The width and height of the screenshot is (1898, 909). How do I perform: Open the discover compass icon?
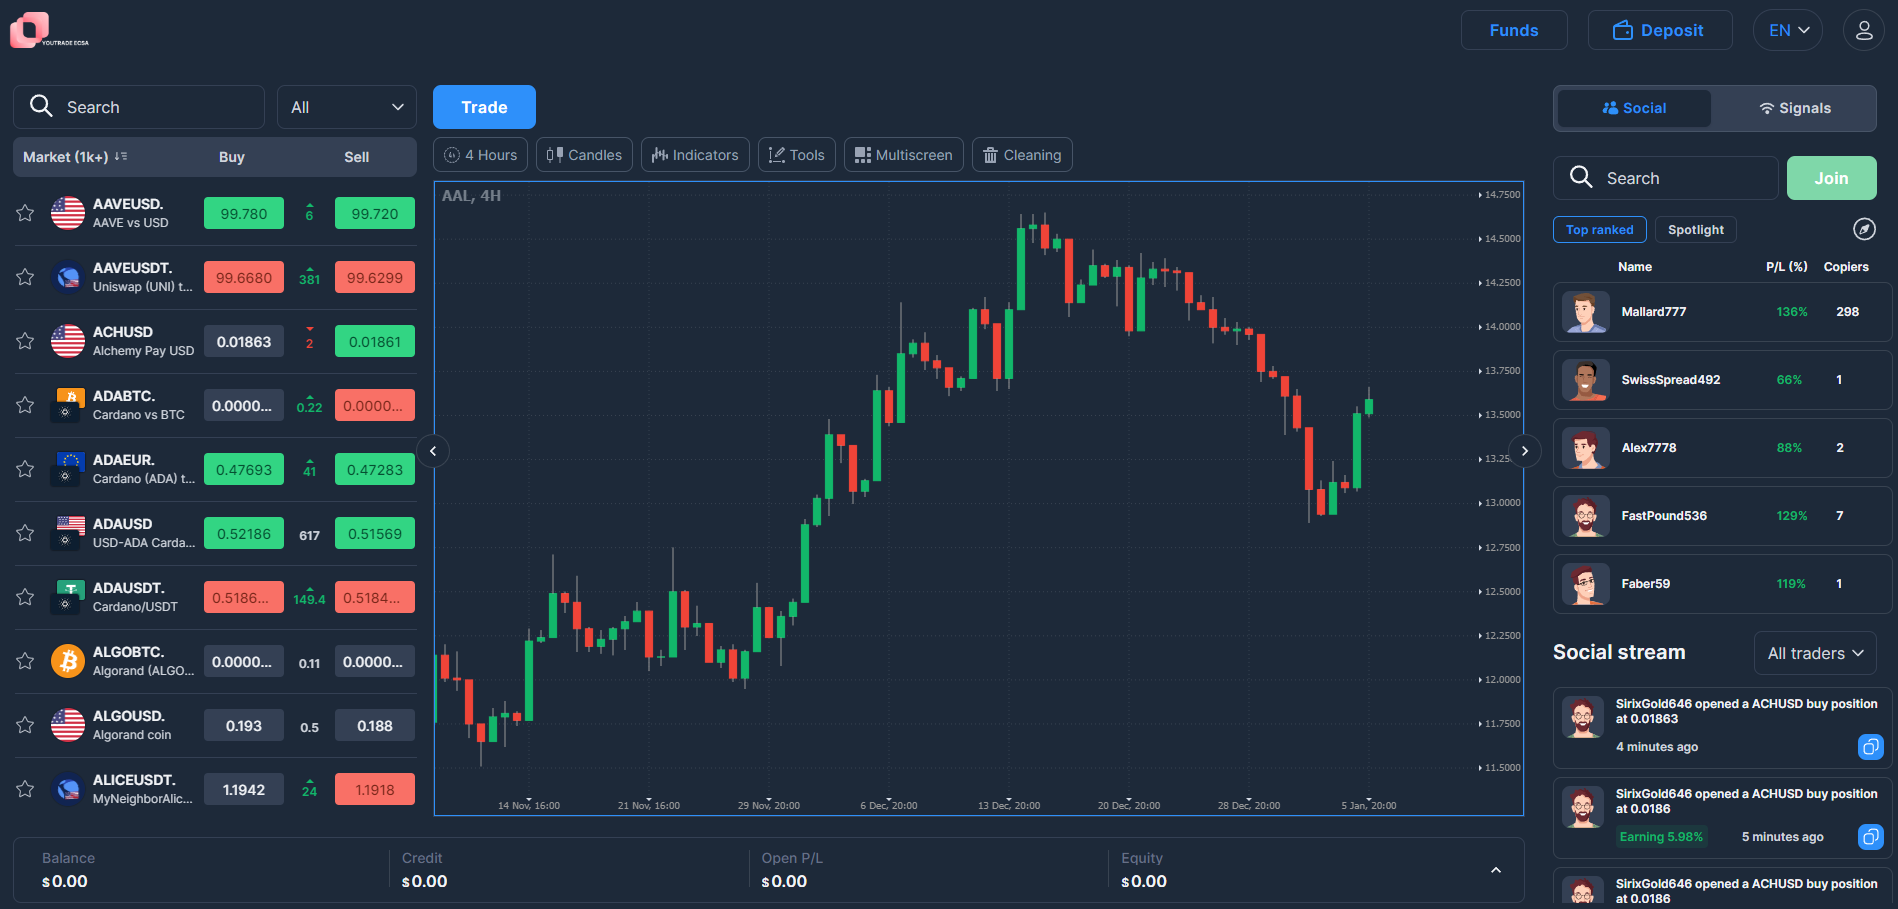[1864, 229]
